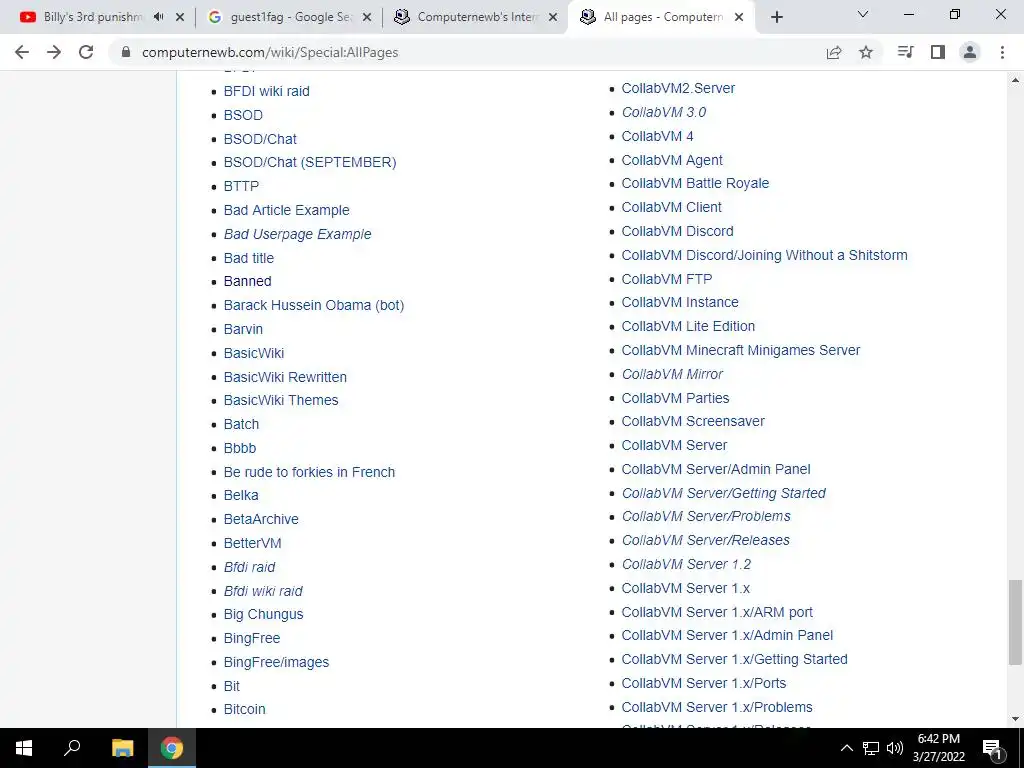This screenshot has height=768, width=1024.
Task: View site security lock info
Action: click(126, 52)
